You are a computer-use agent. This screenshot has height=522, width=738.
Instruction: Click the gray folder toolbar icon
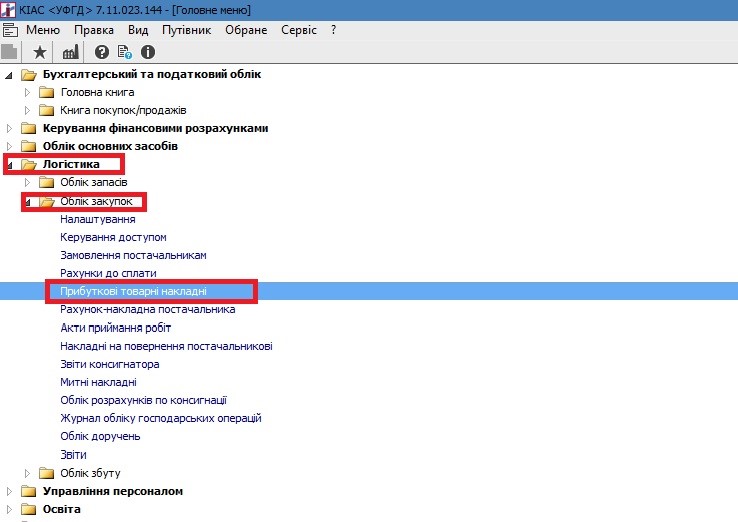tap(10, 52)
